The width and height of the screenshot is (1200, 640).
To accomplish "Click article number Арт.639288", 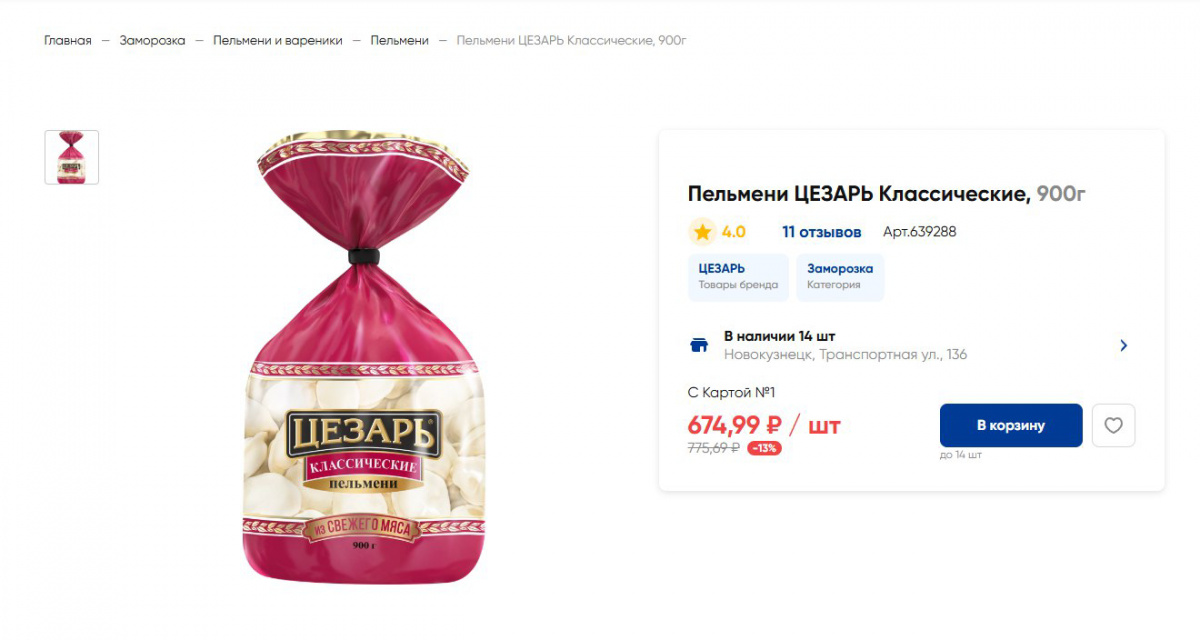I will (x=919, y=232).
